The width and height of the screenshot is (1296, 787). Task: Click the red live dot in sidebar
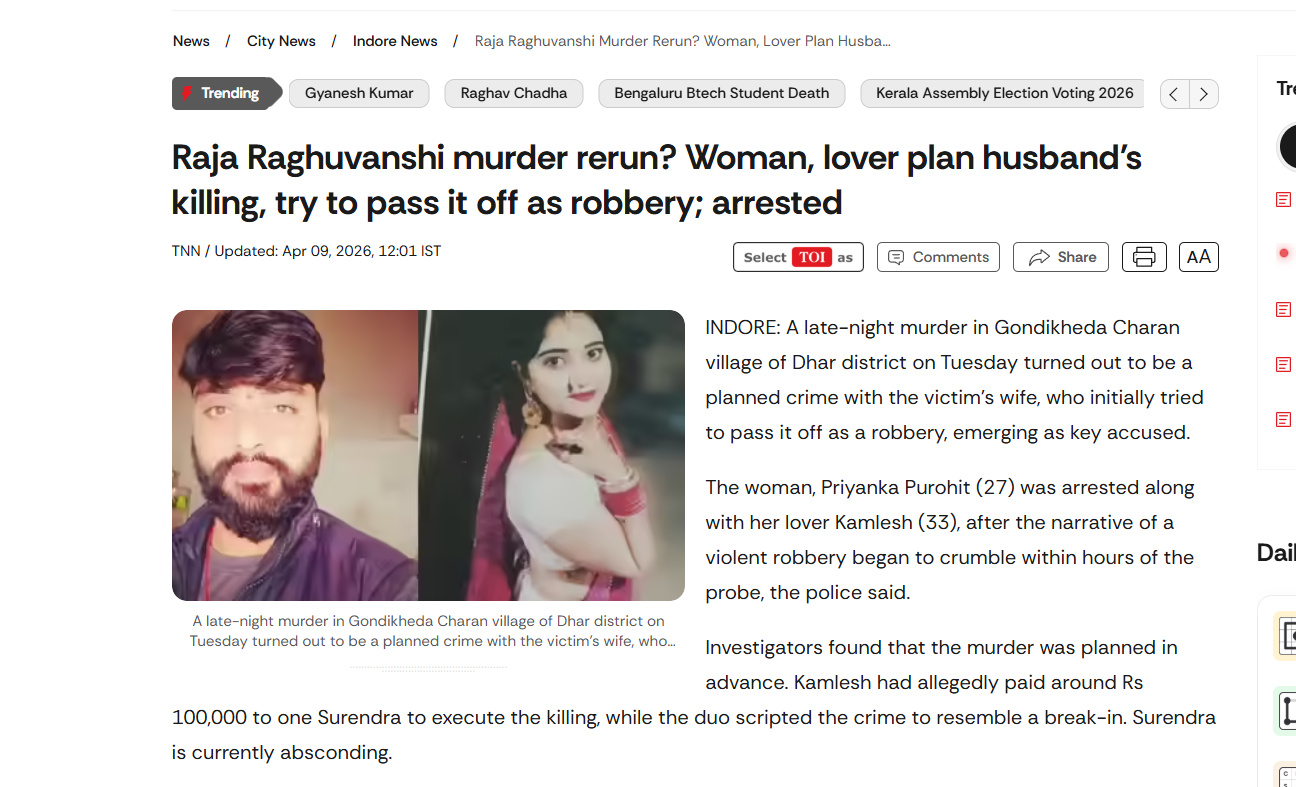[1284, 254]
